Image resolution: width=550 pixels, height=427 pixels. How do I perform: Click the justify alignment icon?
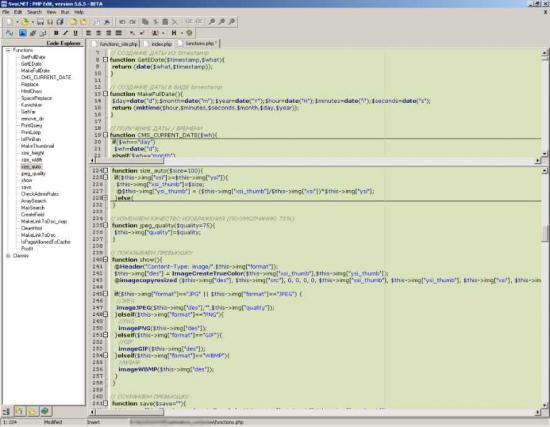click(x=119, y=33)
